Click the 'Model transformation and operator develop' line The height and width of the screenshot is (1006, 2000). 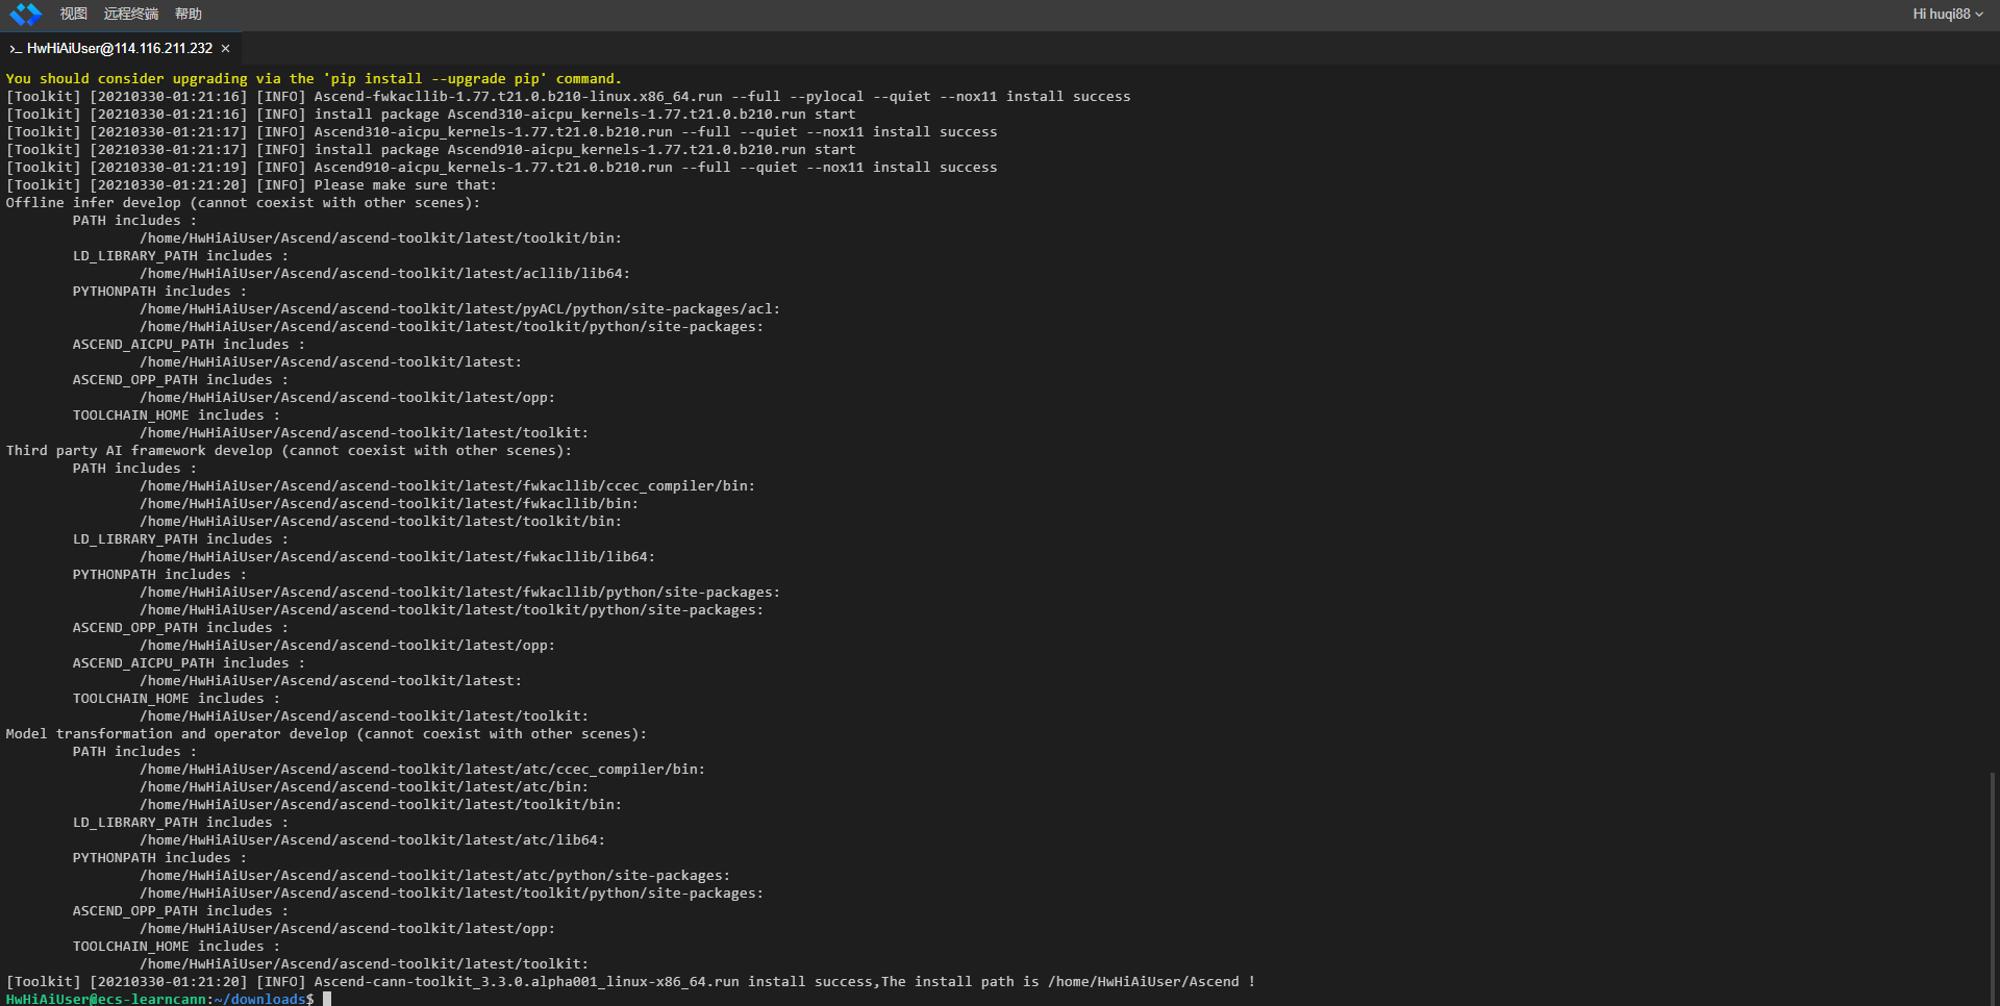[x=326, y=734]
